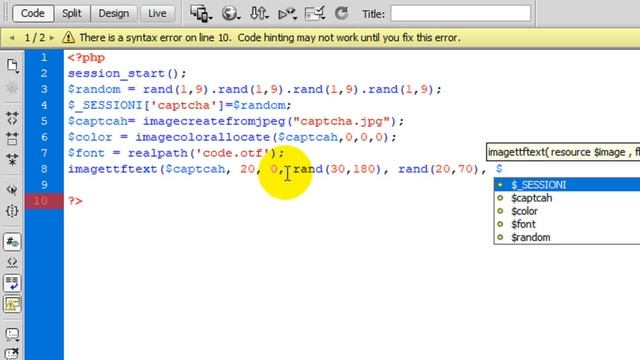Click the '1 / 2' error counter

[34, 38]
